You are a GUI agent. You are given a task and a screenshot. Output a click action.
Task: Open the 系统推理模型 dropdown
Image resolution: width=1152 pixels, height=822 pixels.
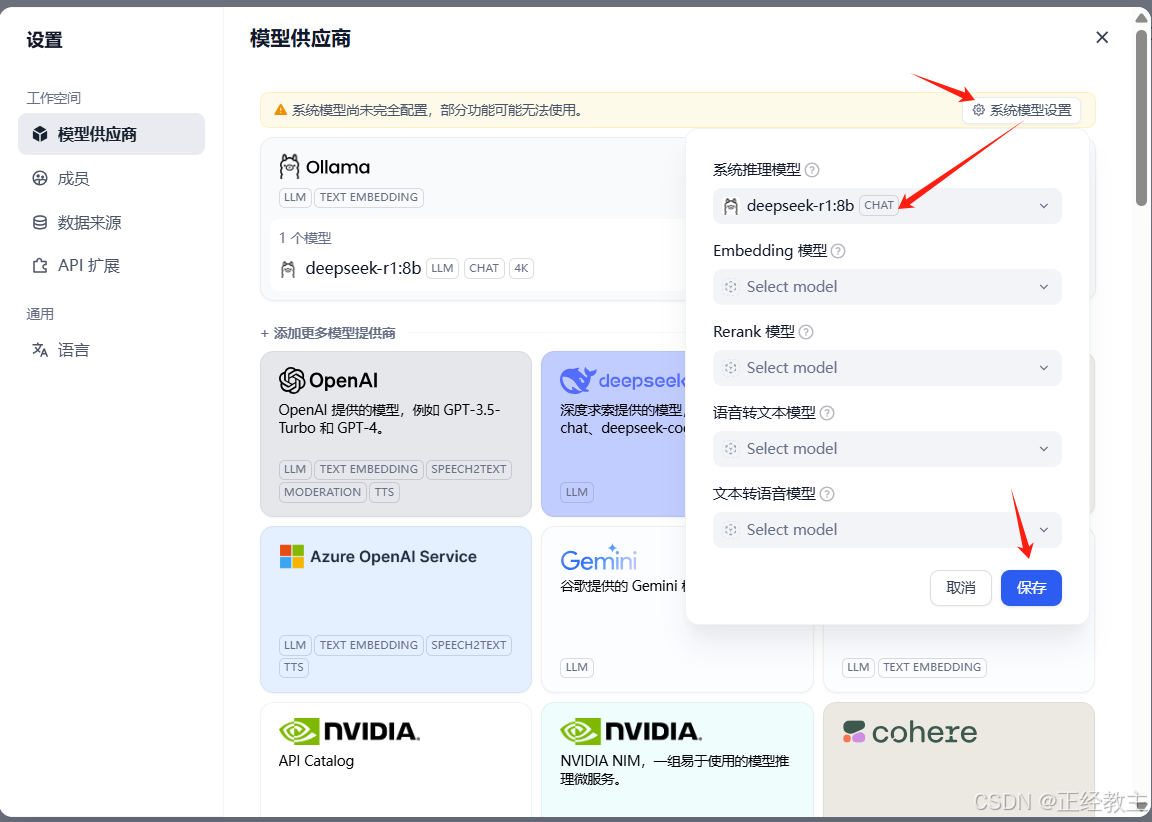click(887, 206)
